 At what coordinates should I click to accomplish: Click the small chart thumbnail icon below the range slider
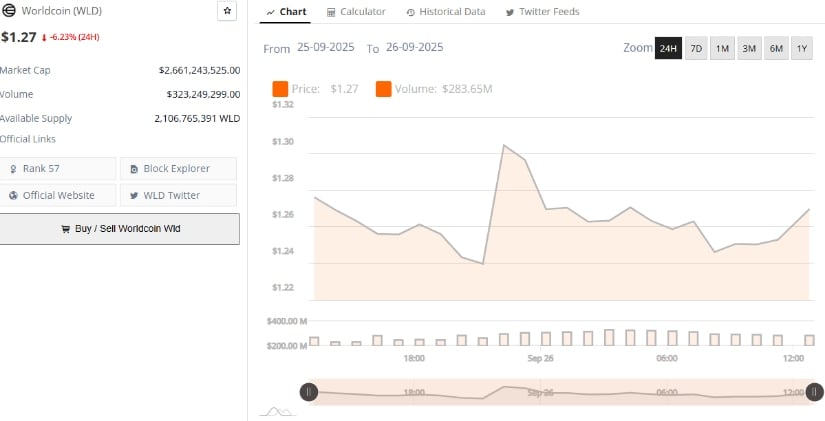[277, 412]
